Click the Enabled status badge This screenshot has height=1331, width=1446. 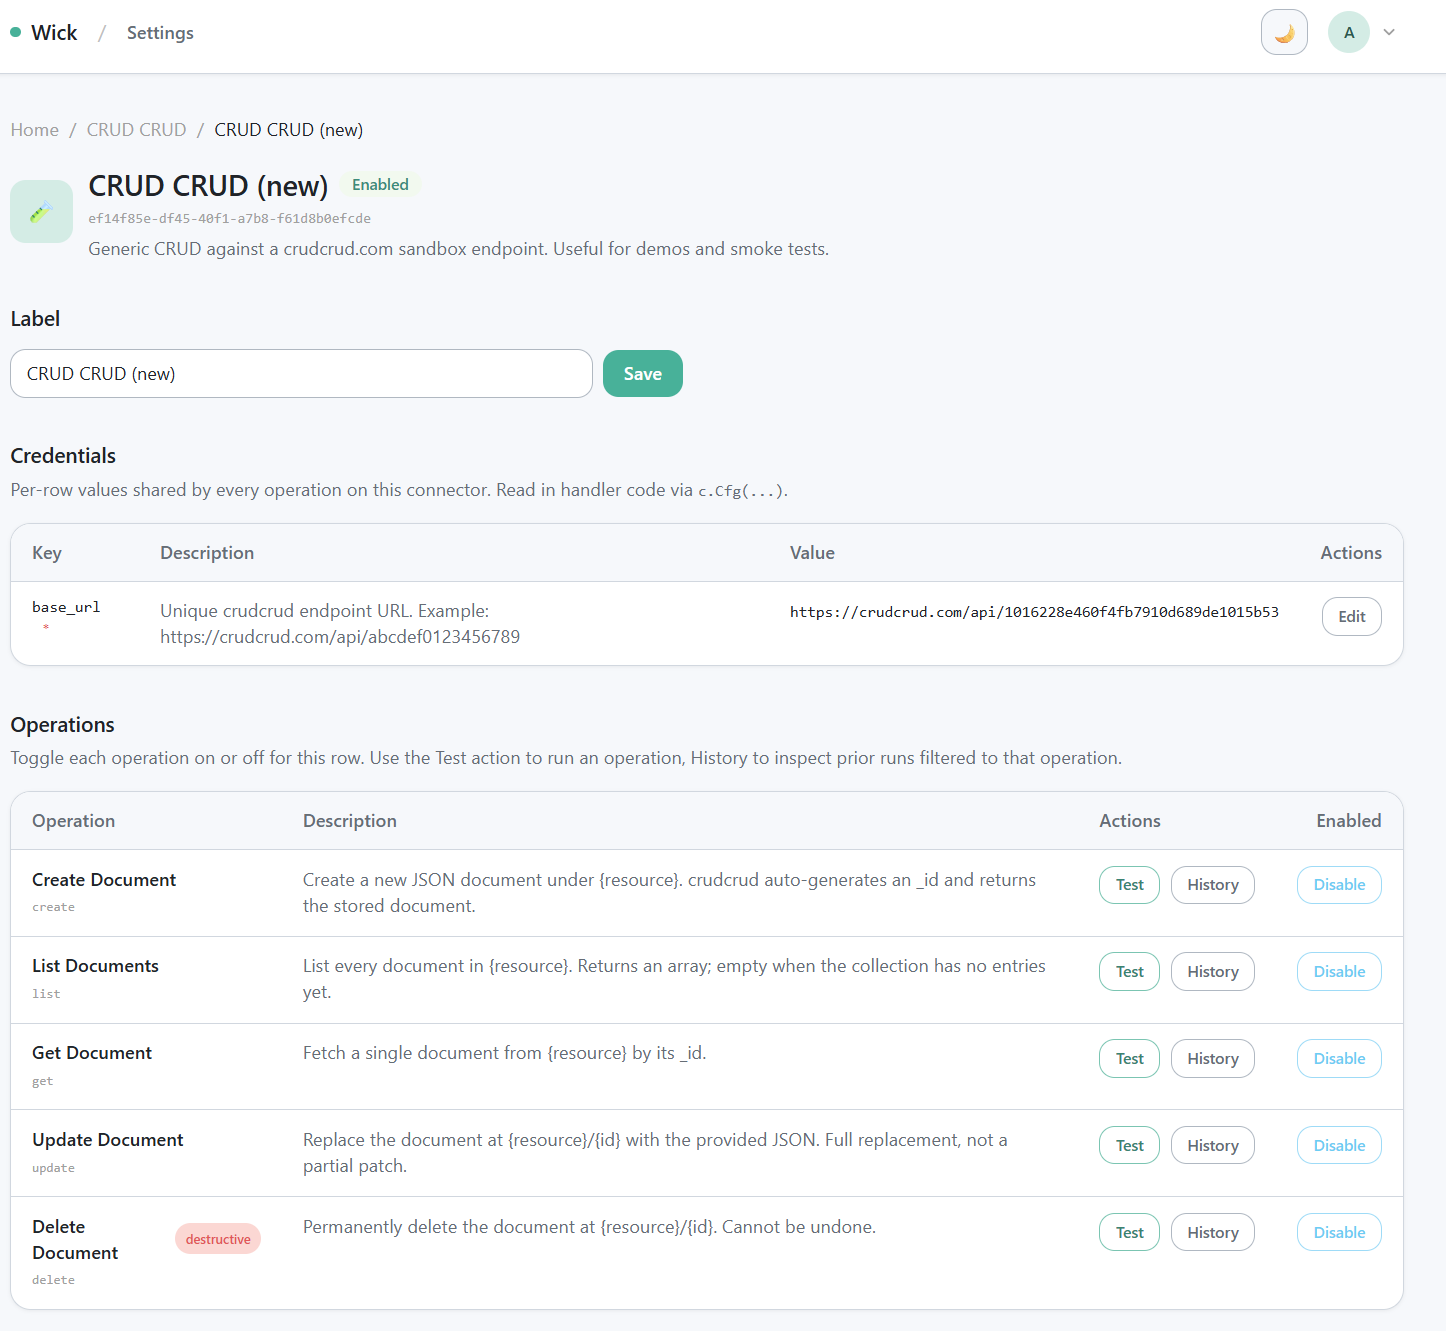380,185
